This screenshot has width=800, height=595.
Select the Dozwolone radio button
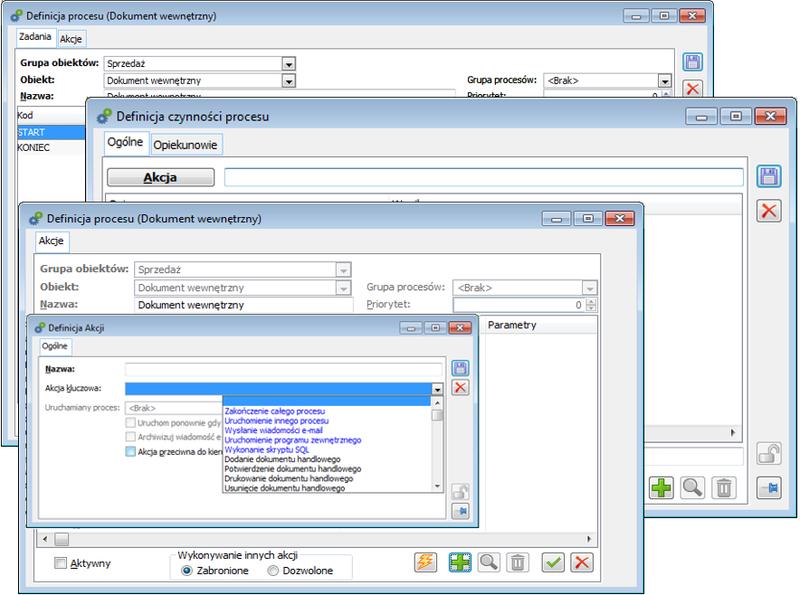point(273,570)
